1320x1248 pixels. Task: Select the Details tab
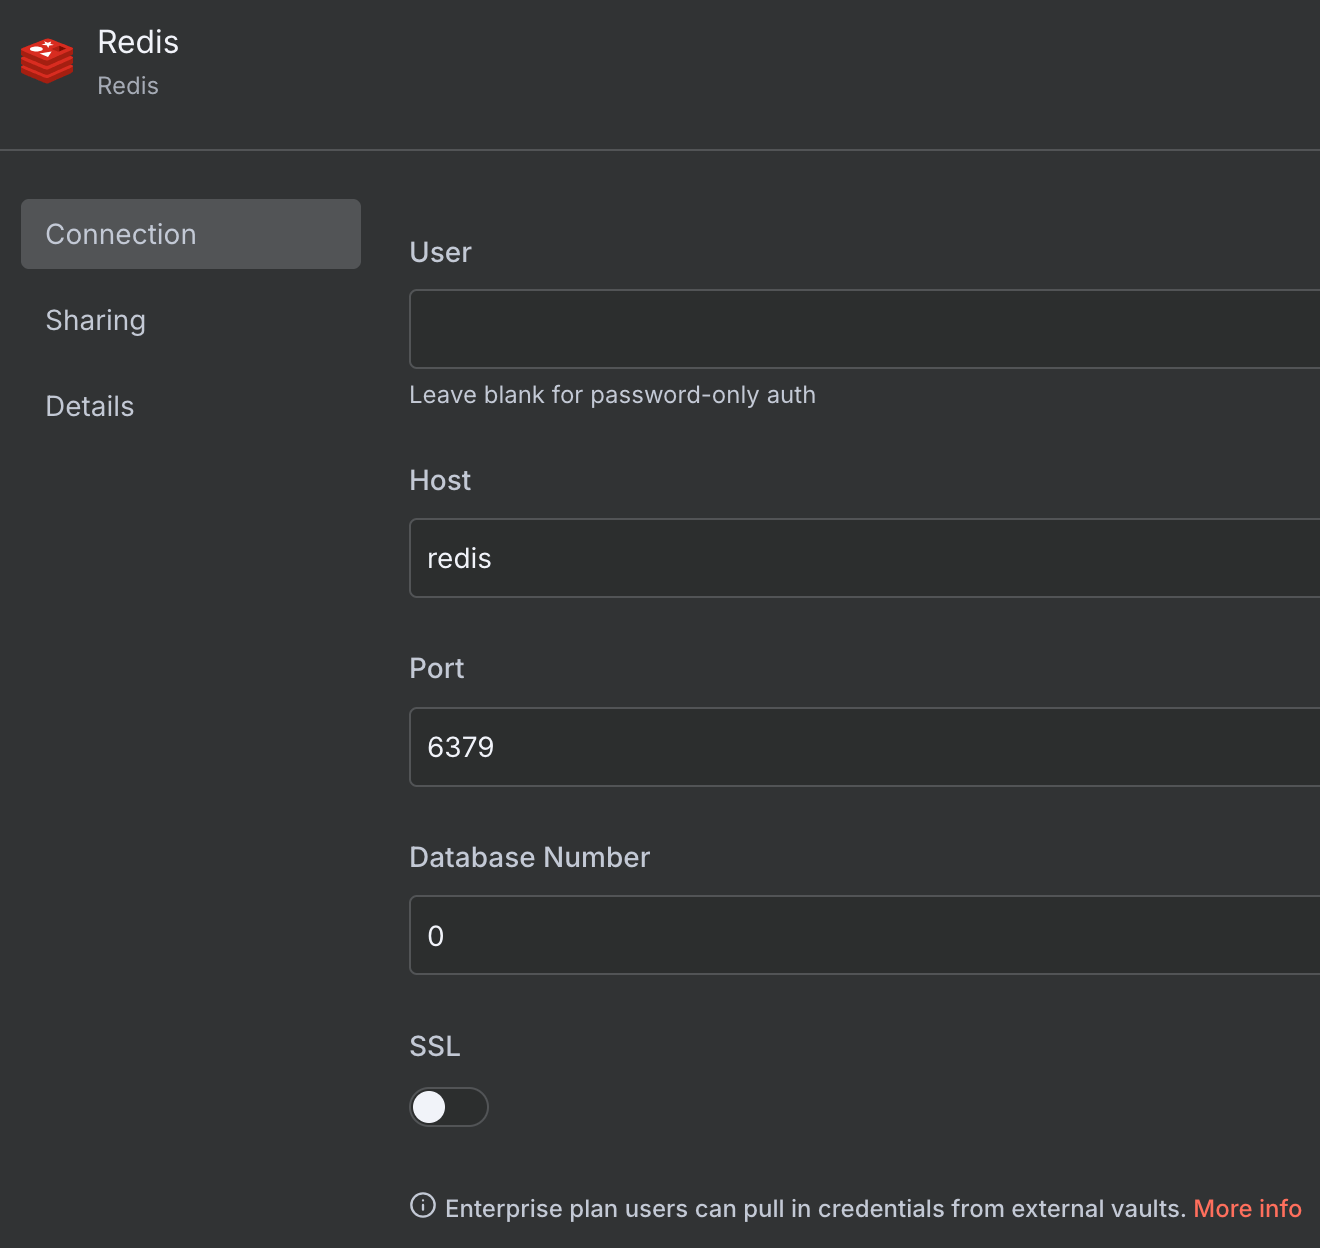coord(90,406)
